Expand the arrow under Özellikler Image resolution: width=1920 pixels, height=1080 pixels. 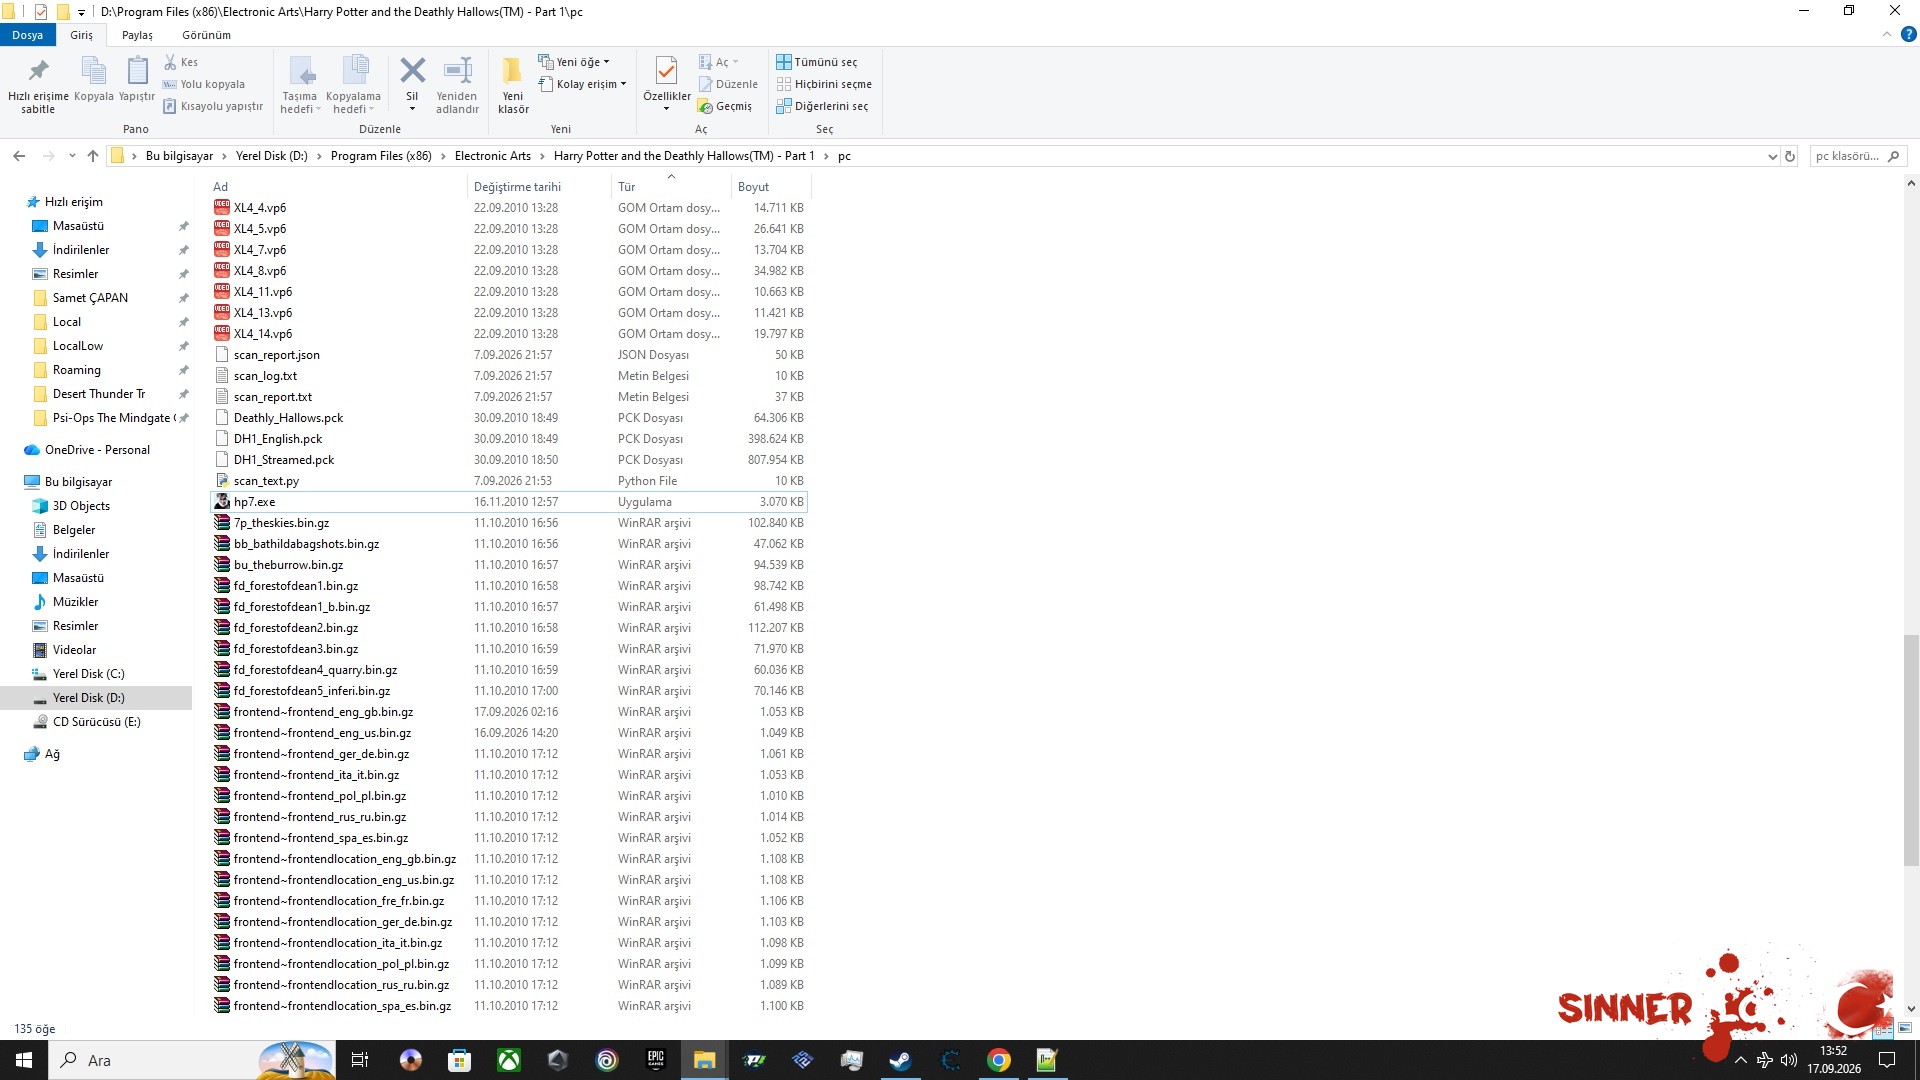click(666, 109)
